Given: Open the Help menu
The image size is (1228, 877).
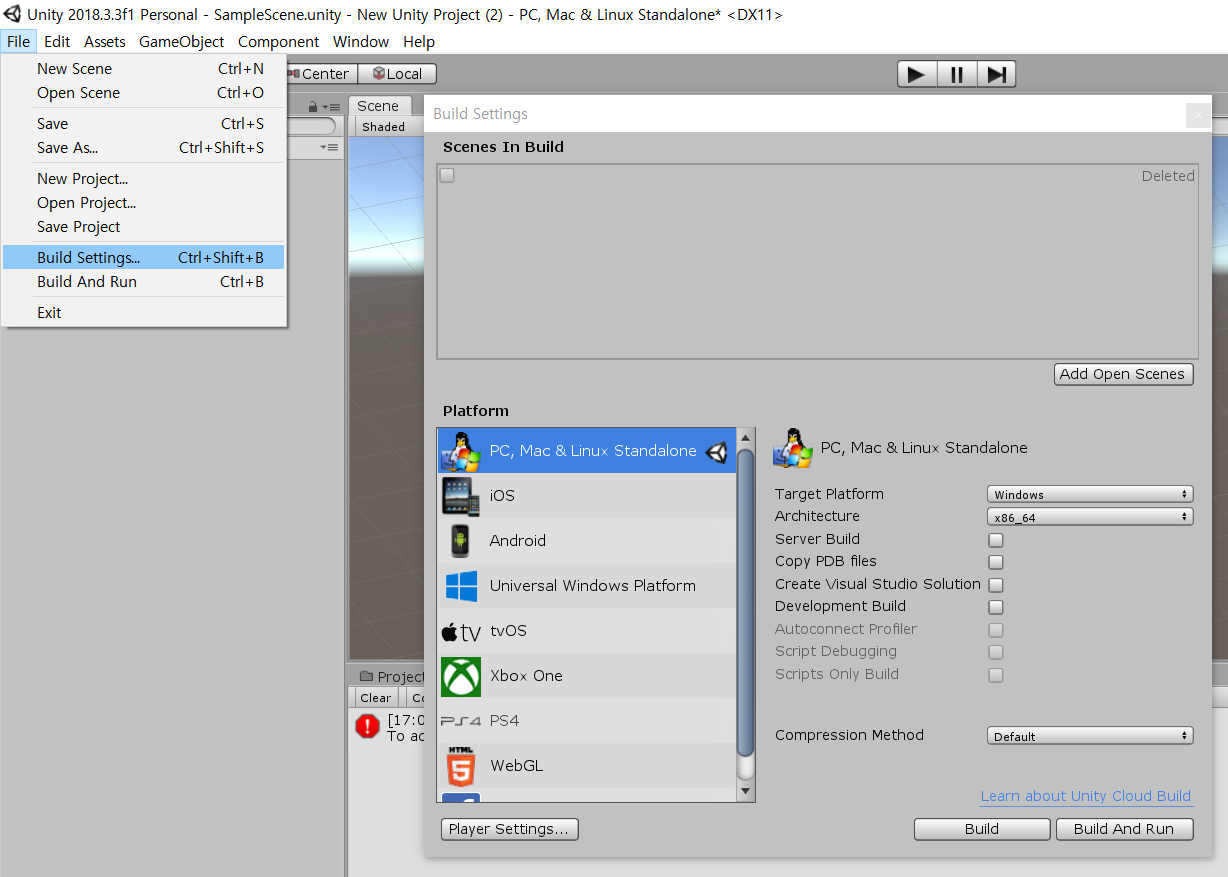Looking at the screenshot, I should tap(419, 42).
